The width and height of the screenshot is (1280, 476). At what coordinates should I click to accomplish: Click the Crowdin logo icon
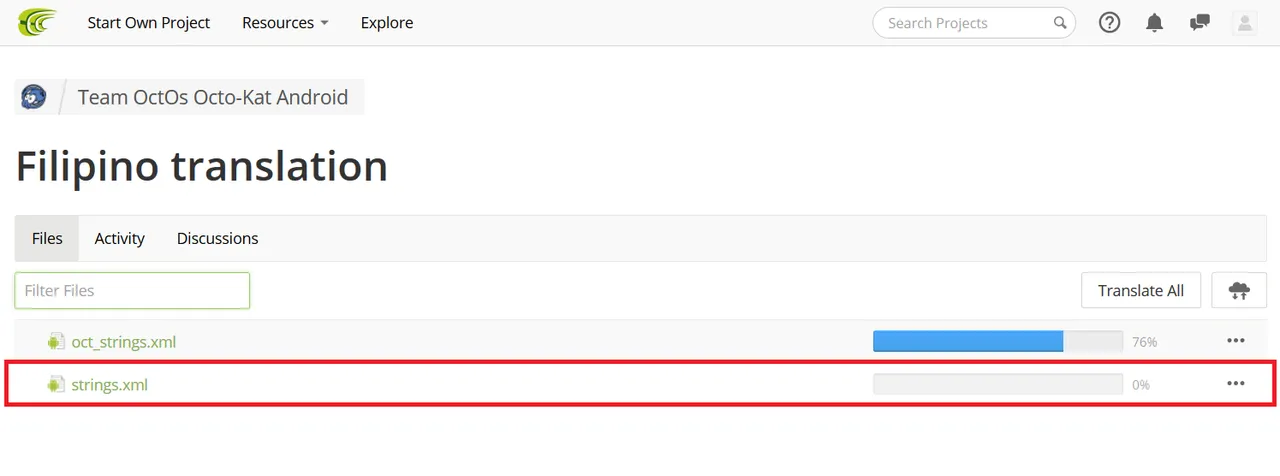(x=38, y=22)
